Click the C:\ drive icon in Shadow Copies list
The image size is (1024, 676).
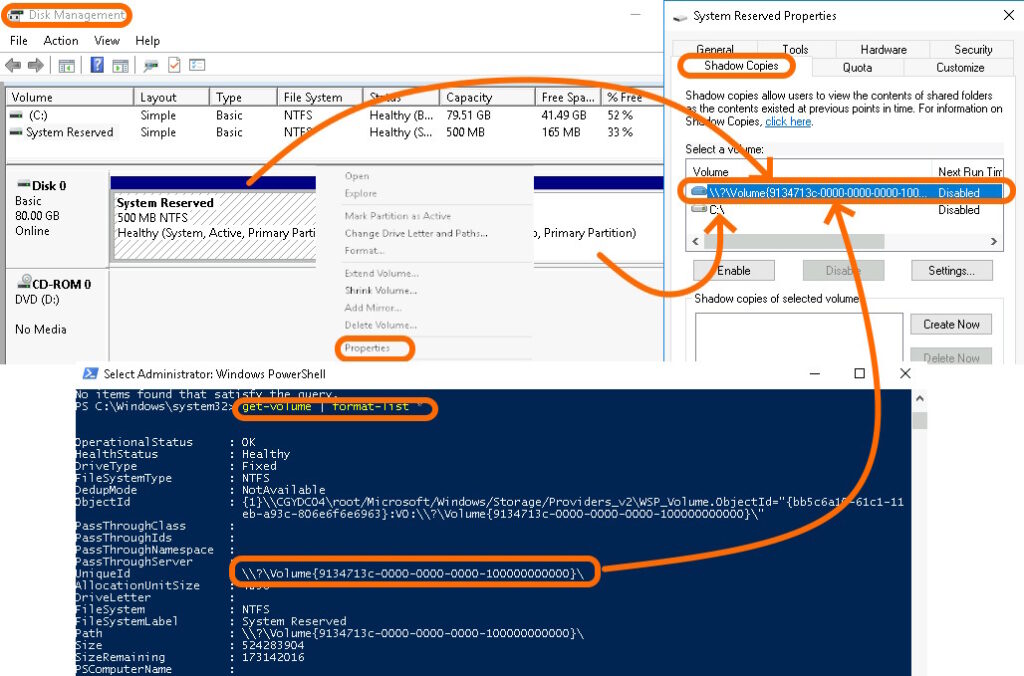coord(699,211)
